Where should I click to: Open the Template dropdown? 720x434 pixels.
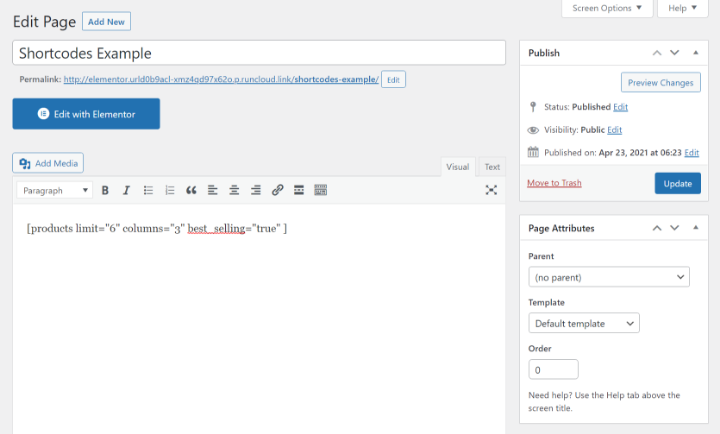pos(583,323)
